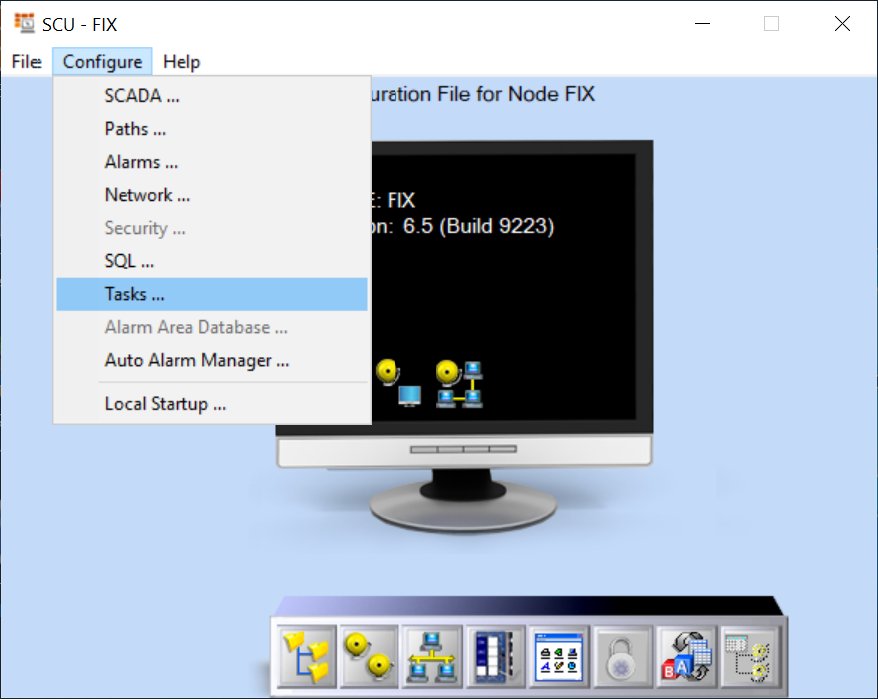
Task: Click the Security padlock toolbar icon
Action: coord(622,656)
